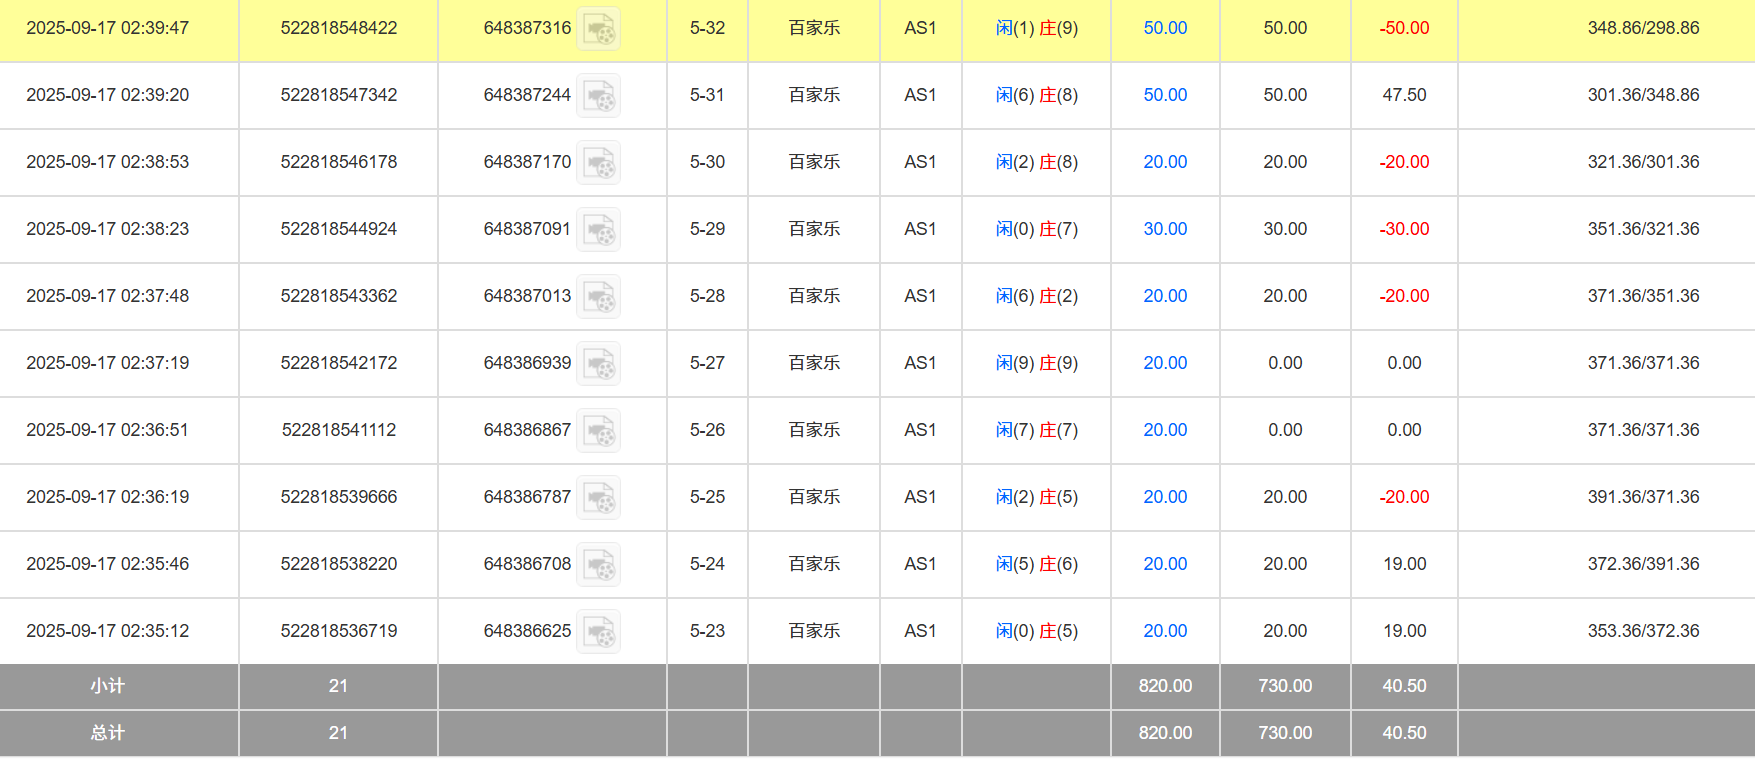Click replay icon beside 648386867
This screenshot has height=766, width=1755.
tap(599, 431)
